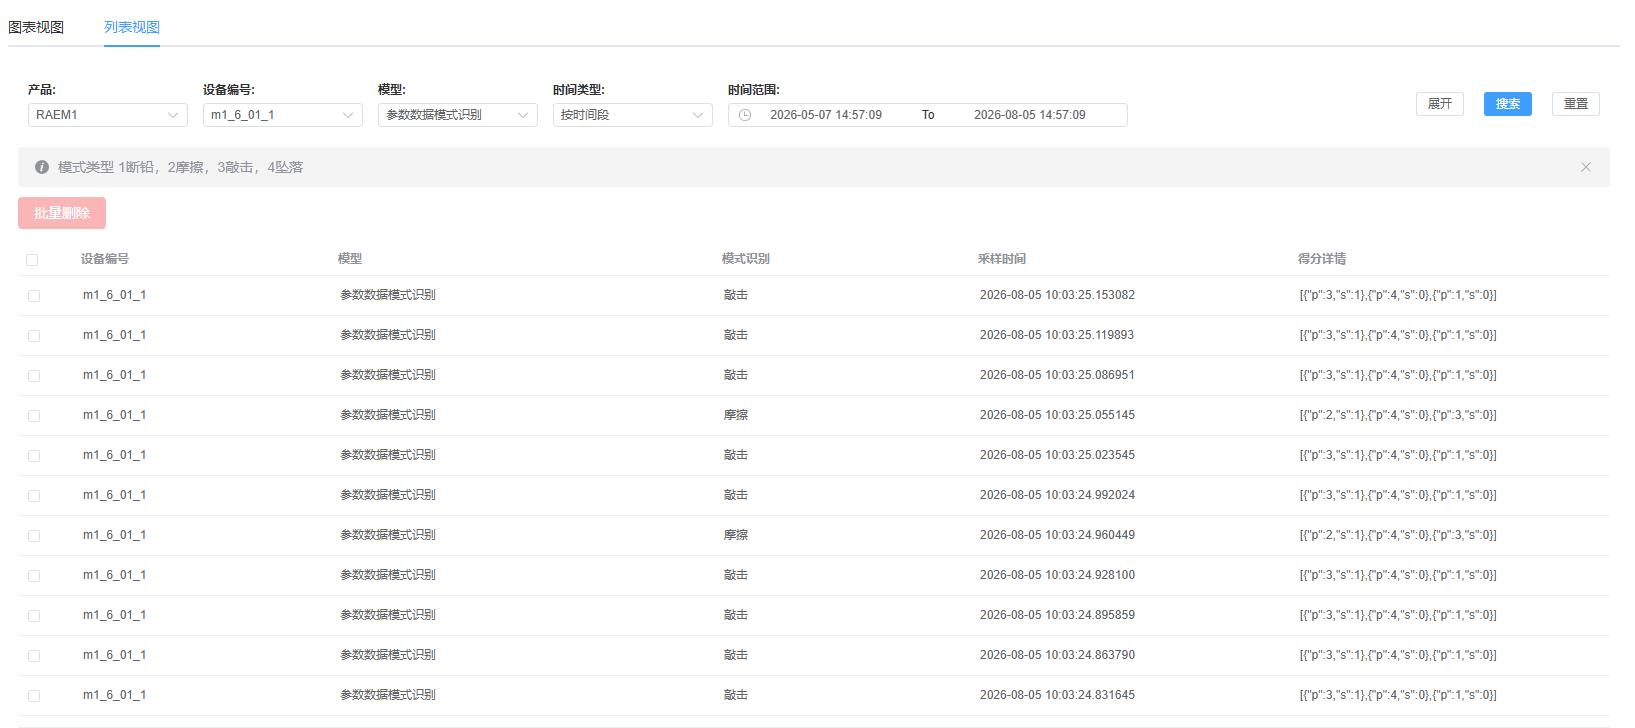
Task: Click the 模式识别 column header
Action: 746,259
